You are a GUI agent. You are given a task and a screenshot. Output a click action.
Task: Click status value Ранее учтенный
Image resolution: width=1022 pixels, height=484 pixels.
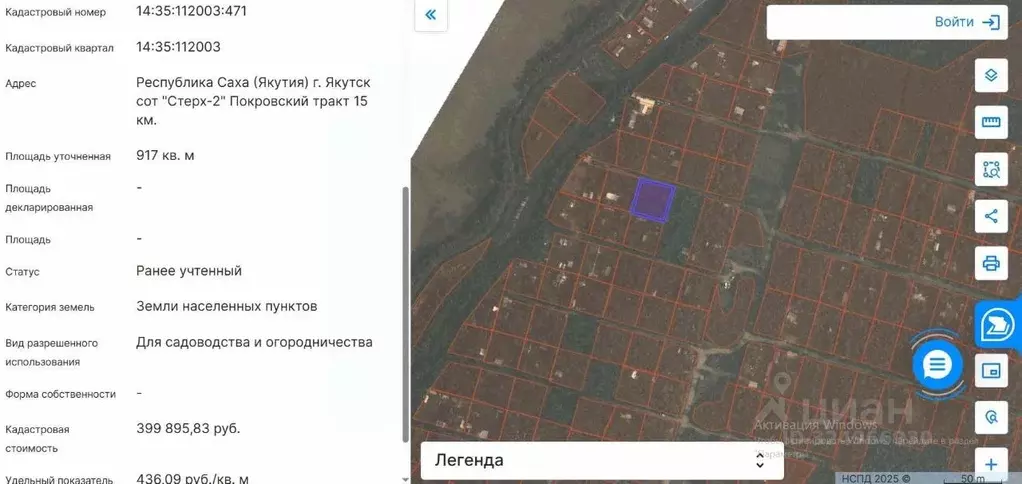pos(189,271)
